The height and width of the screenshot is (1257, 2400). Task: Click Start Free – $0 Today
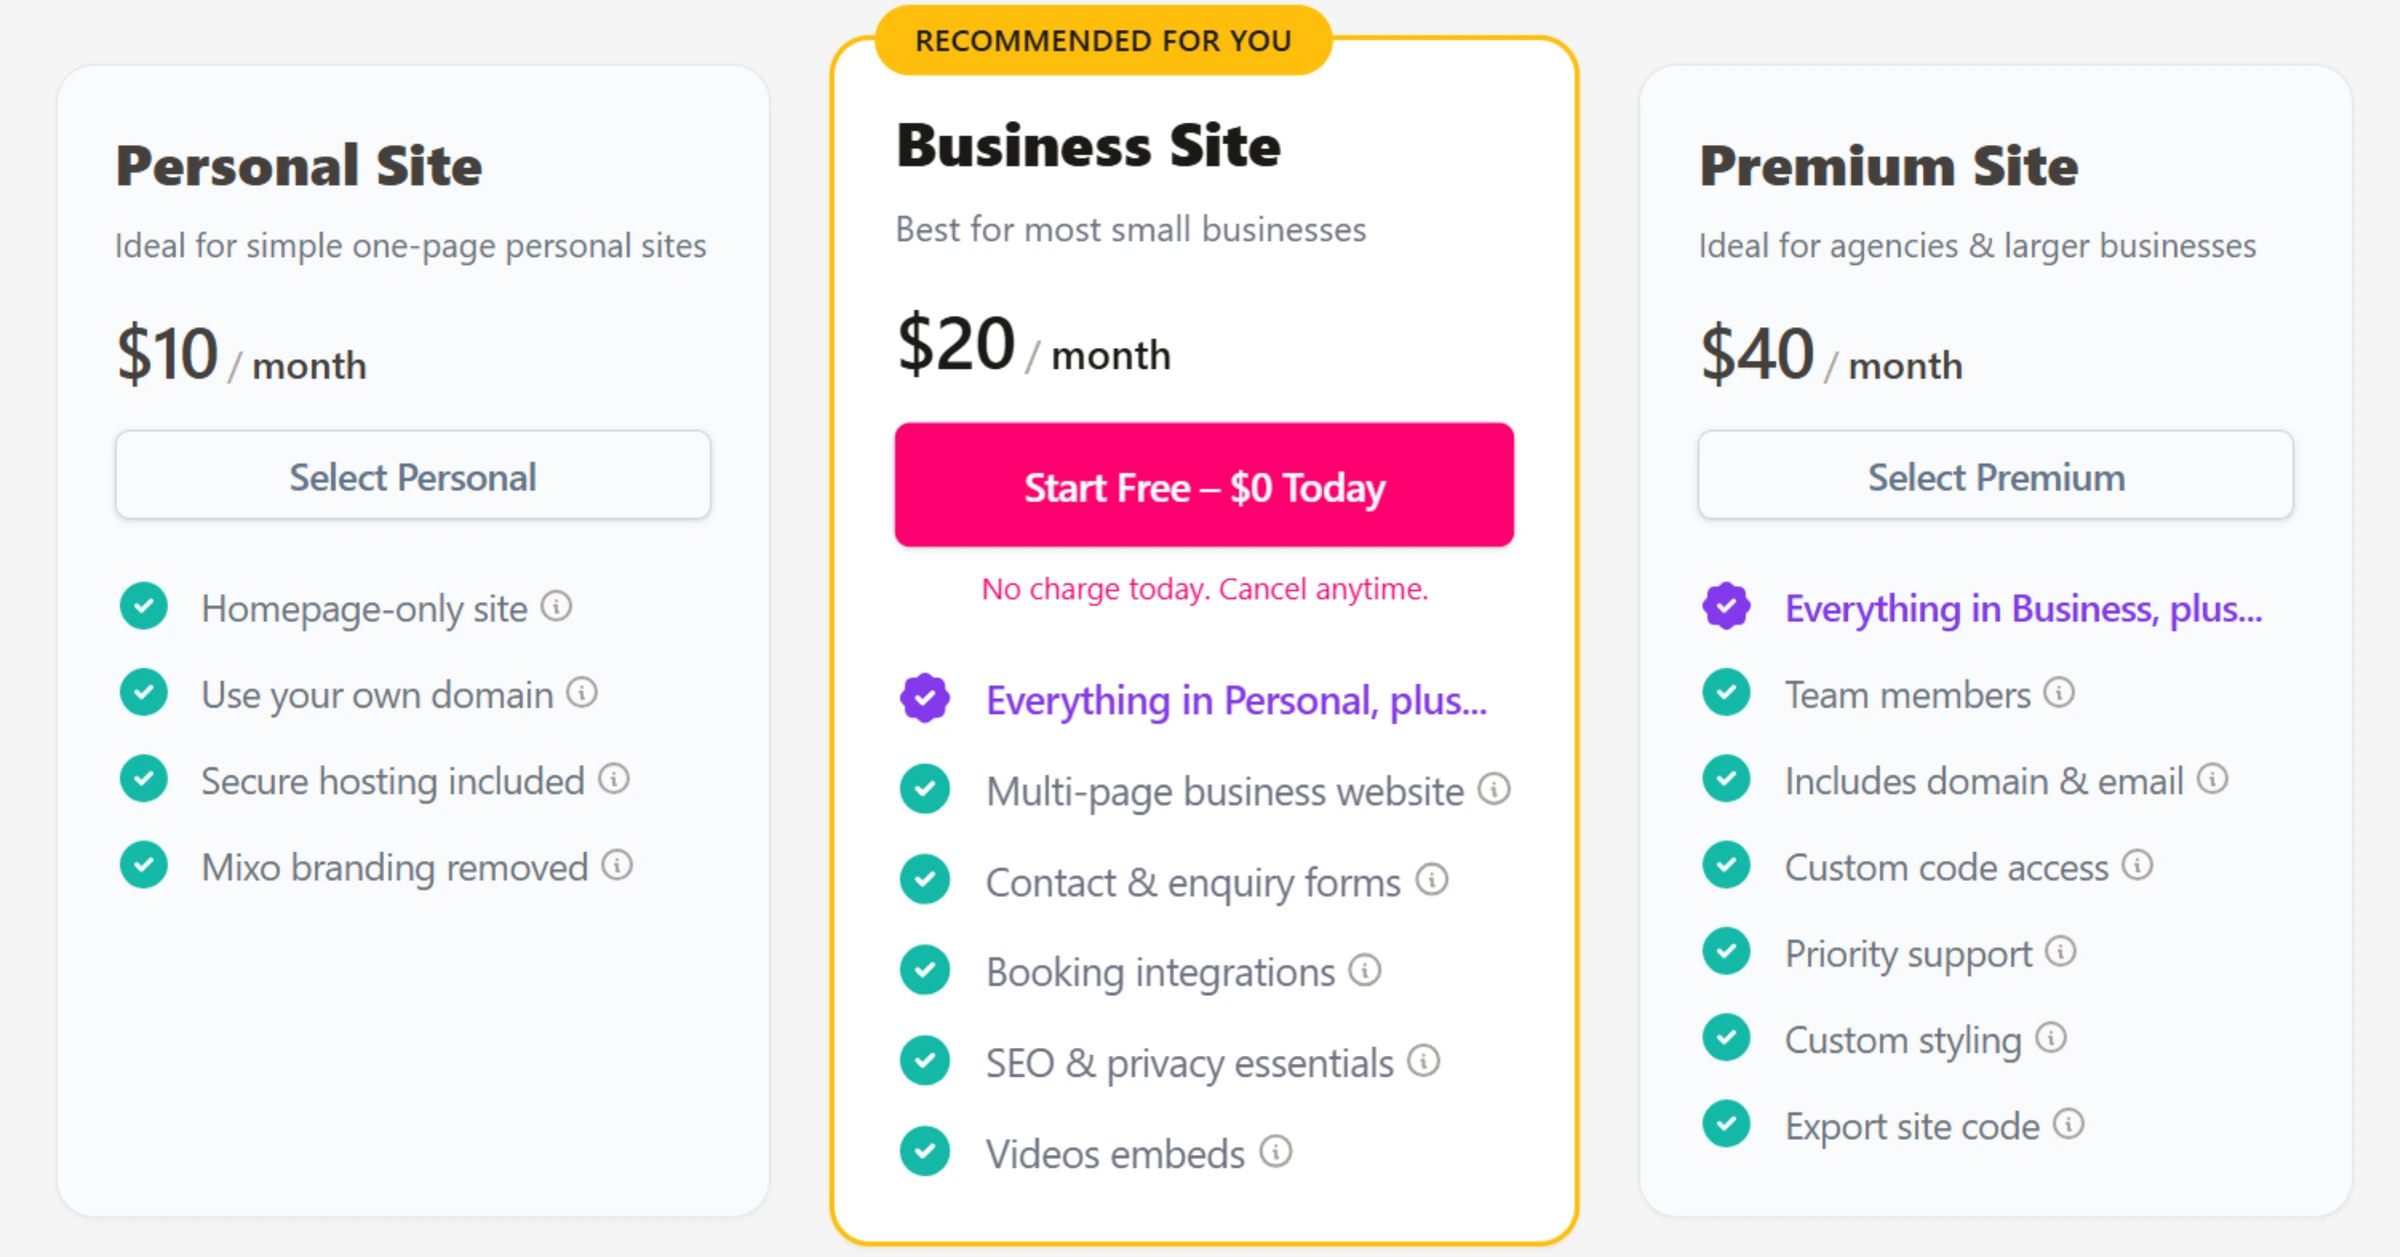point(1203,487)
